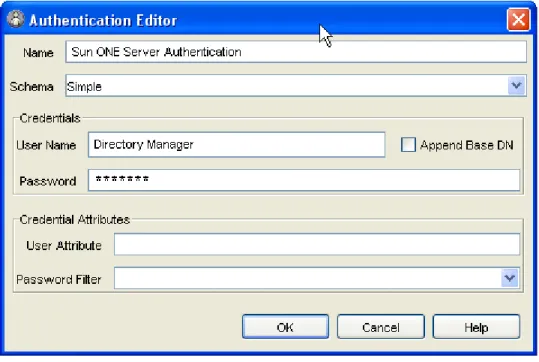Expand the Password Filter dropdown arrow
Screen dimensions: 539x362
[509, 278]
